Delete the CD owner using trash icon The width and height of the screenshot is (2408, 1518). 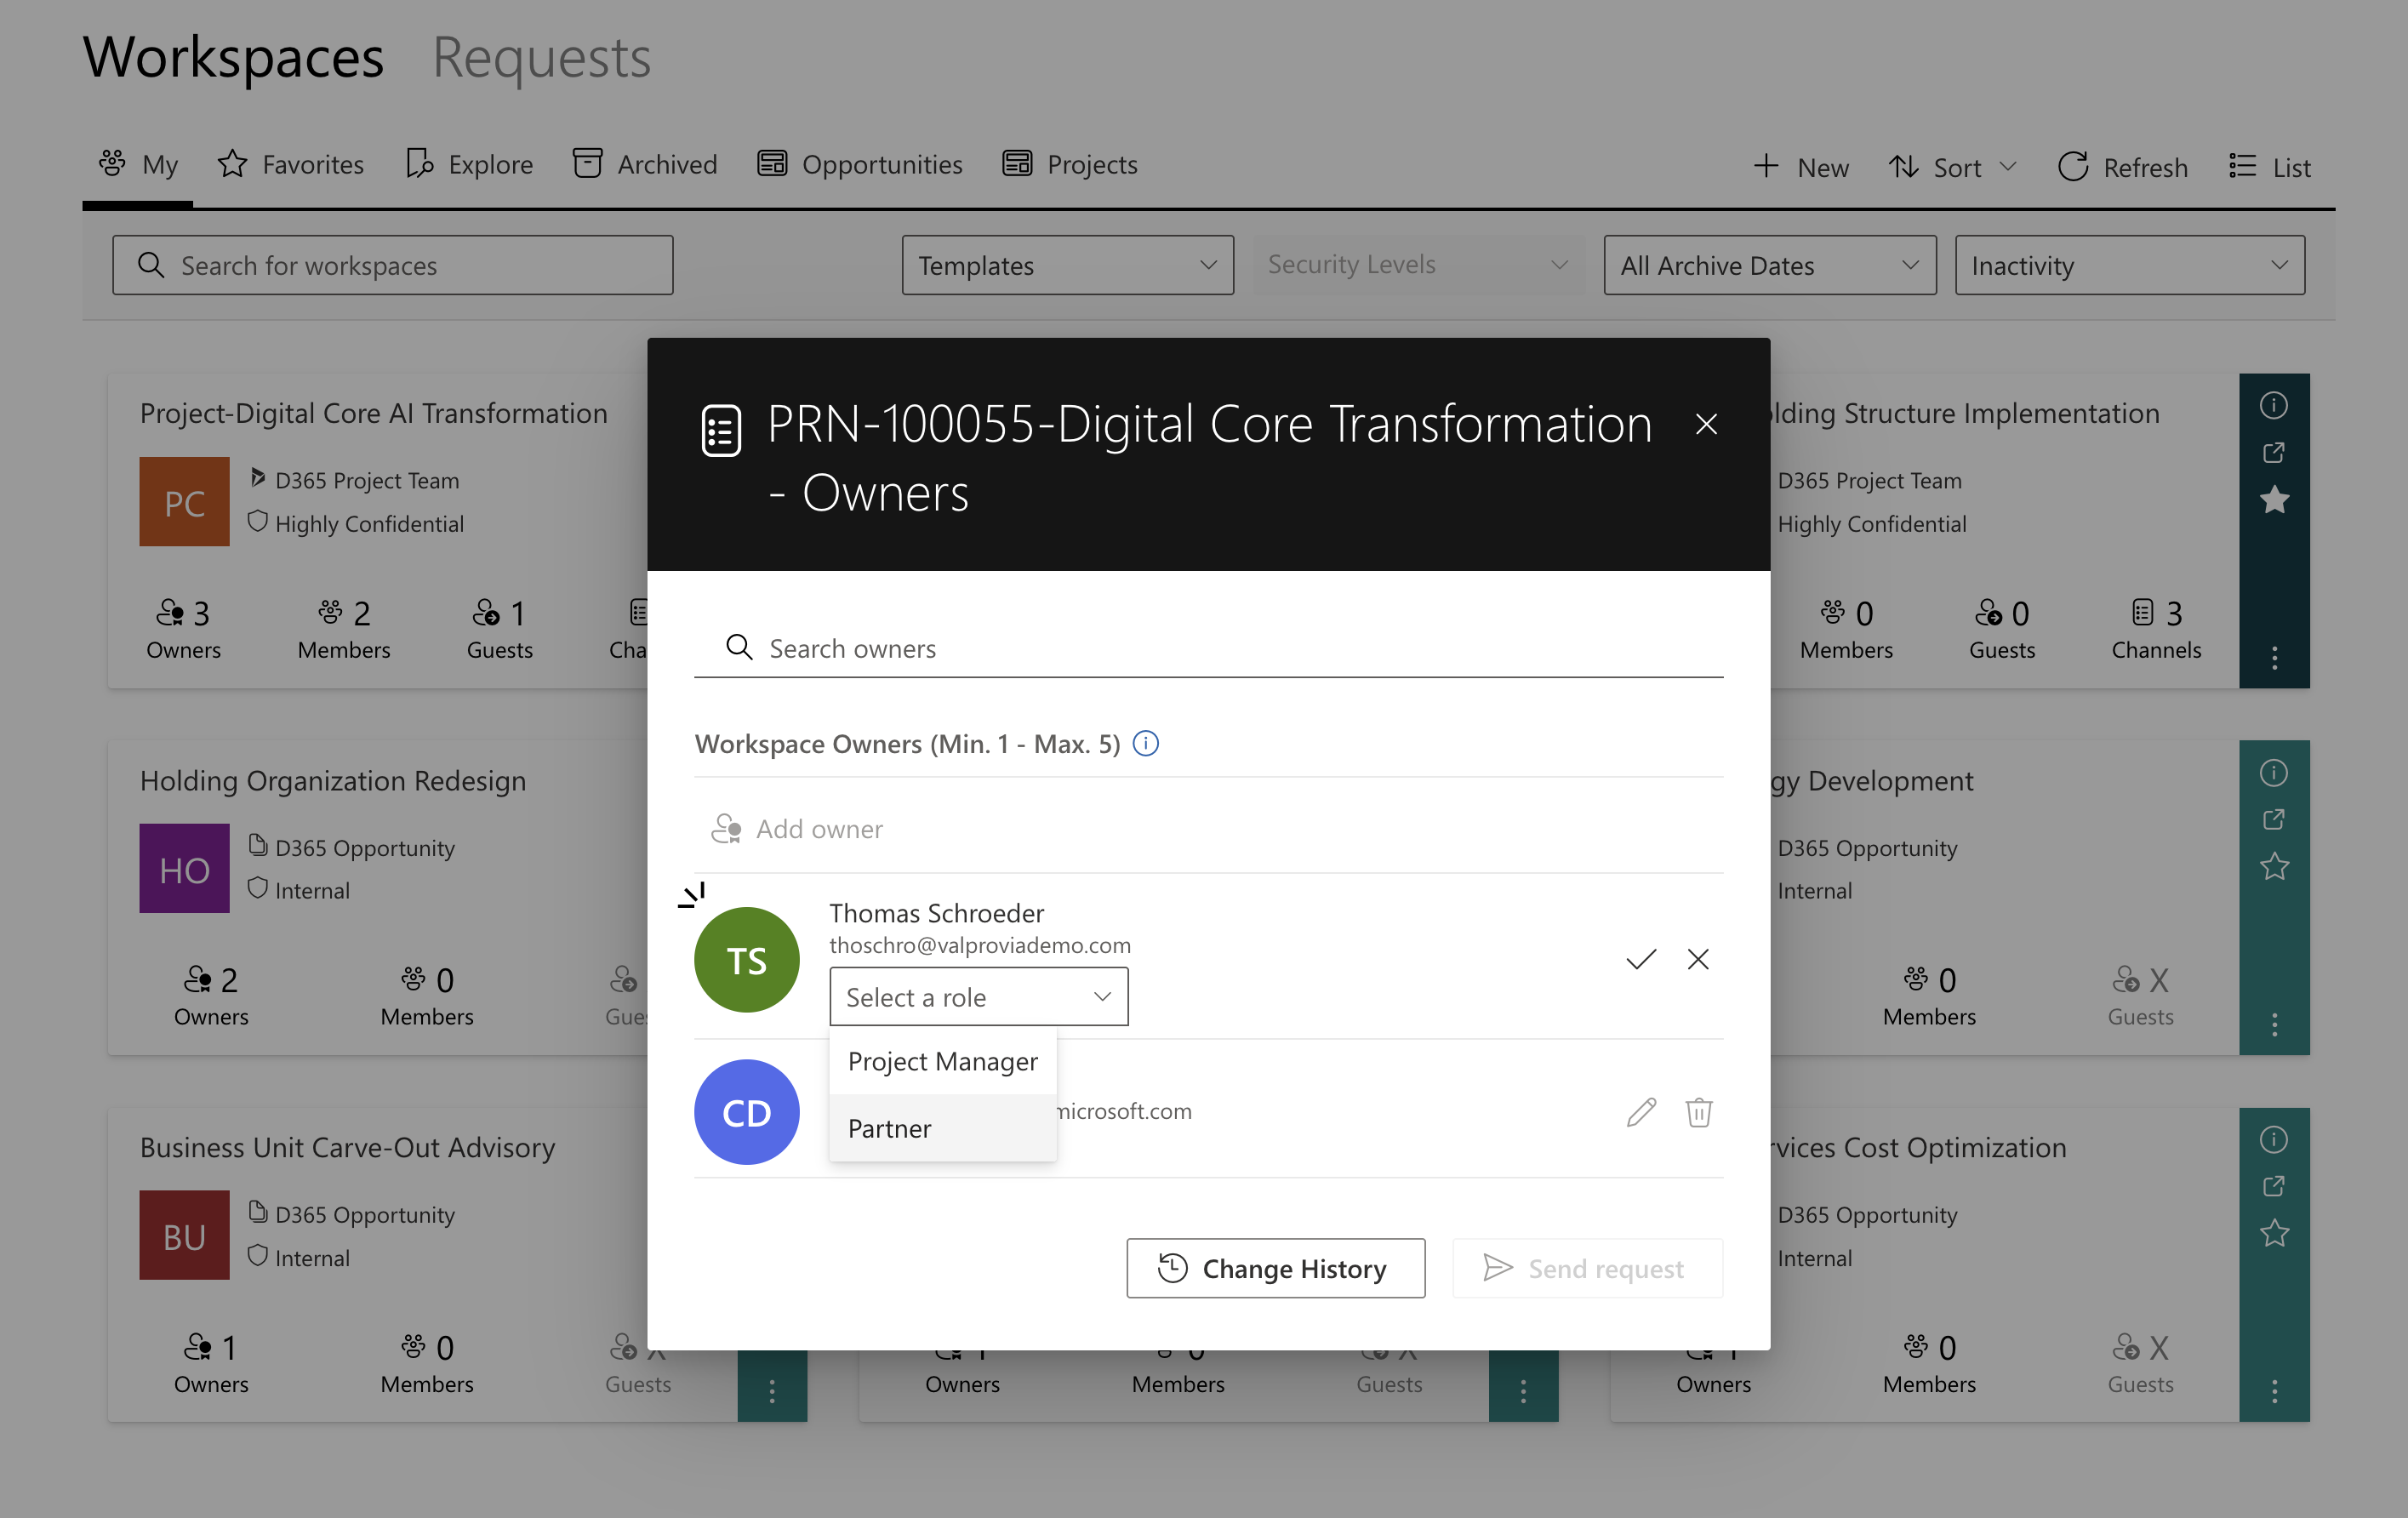pos(1699,1111)
